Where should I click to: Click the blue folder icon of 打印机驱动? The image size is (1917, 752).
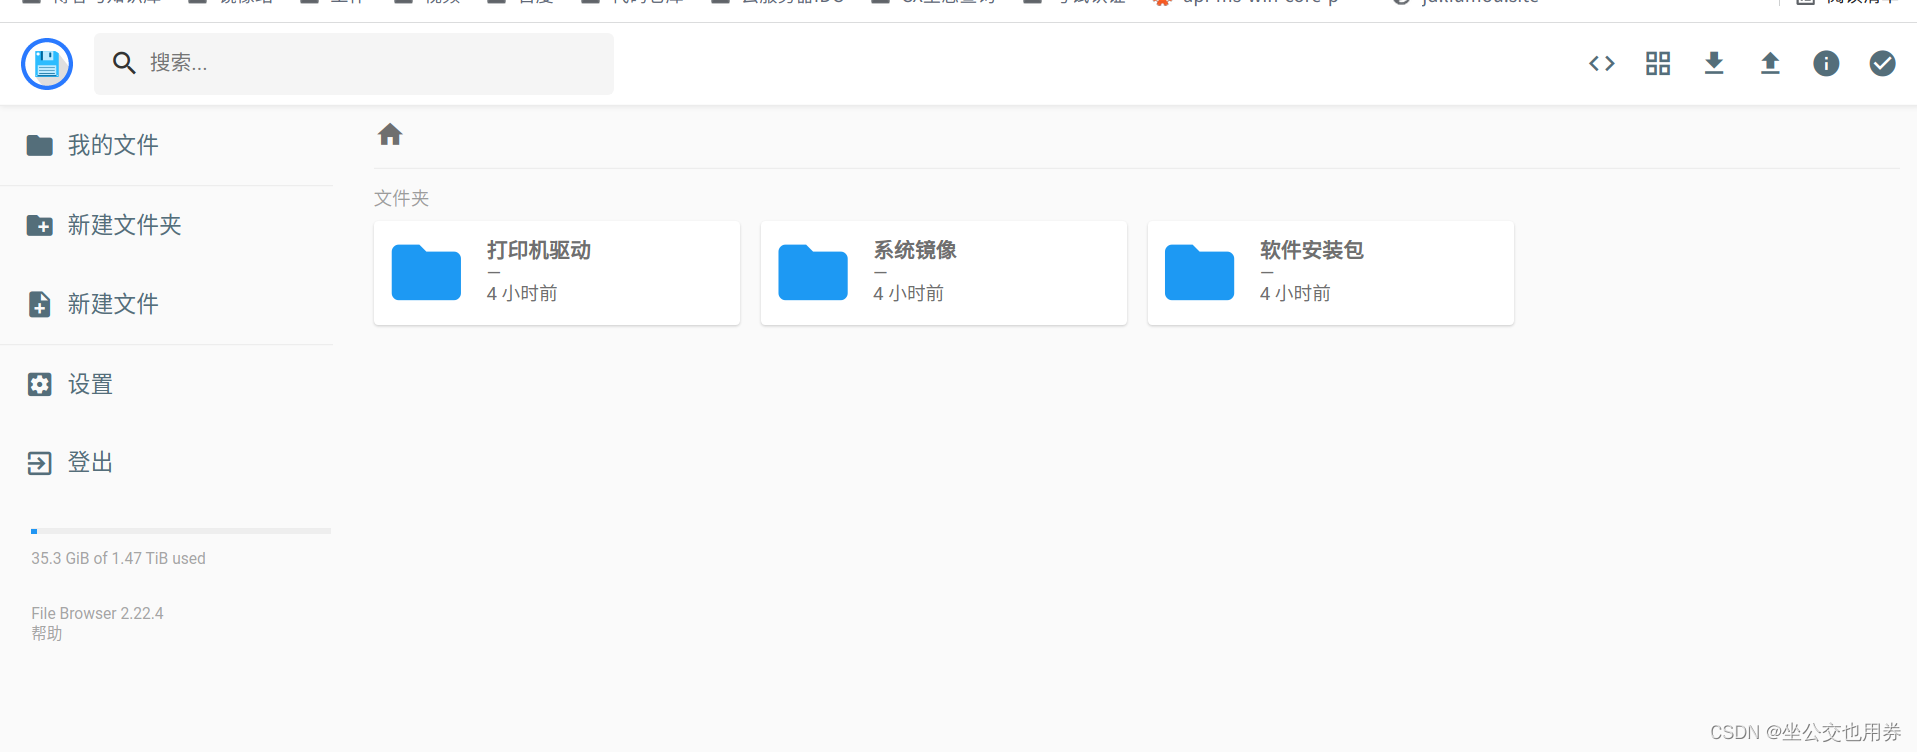click(x=426, y=272)
